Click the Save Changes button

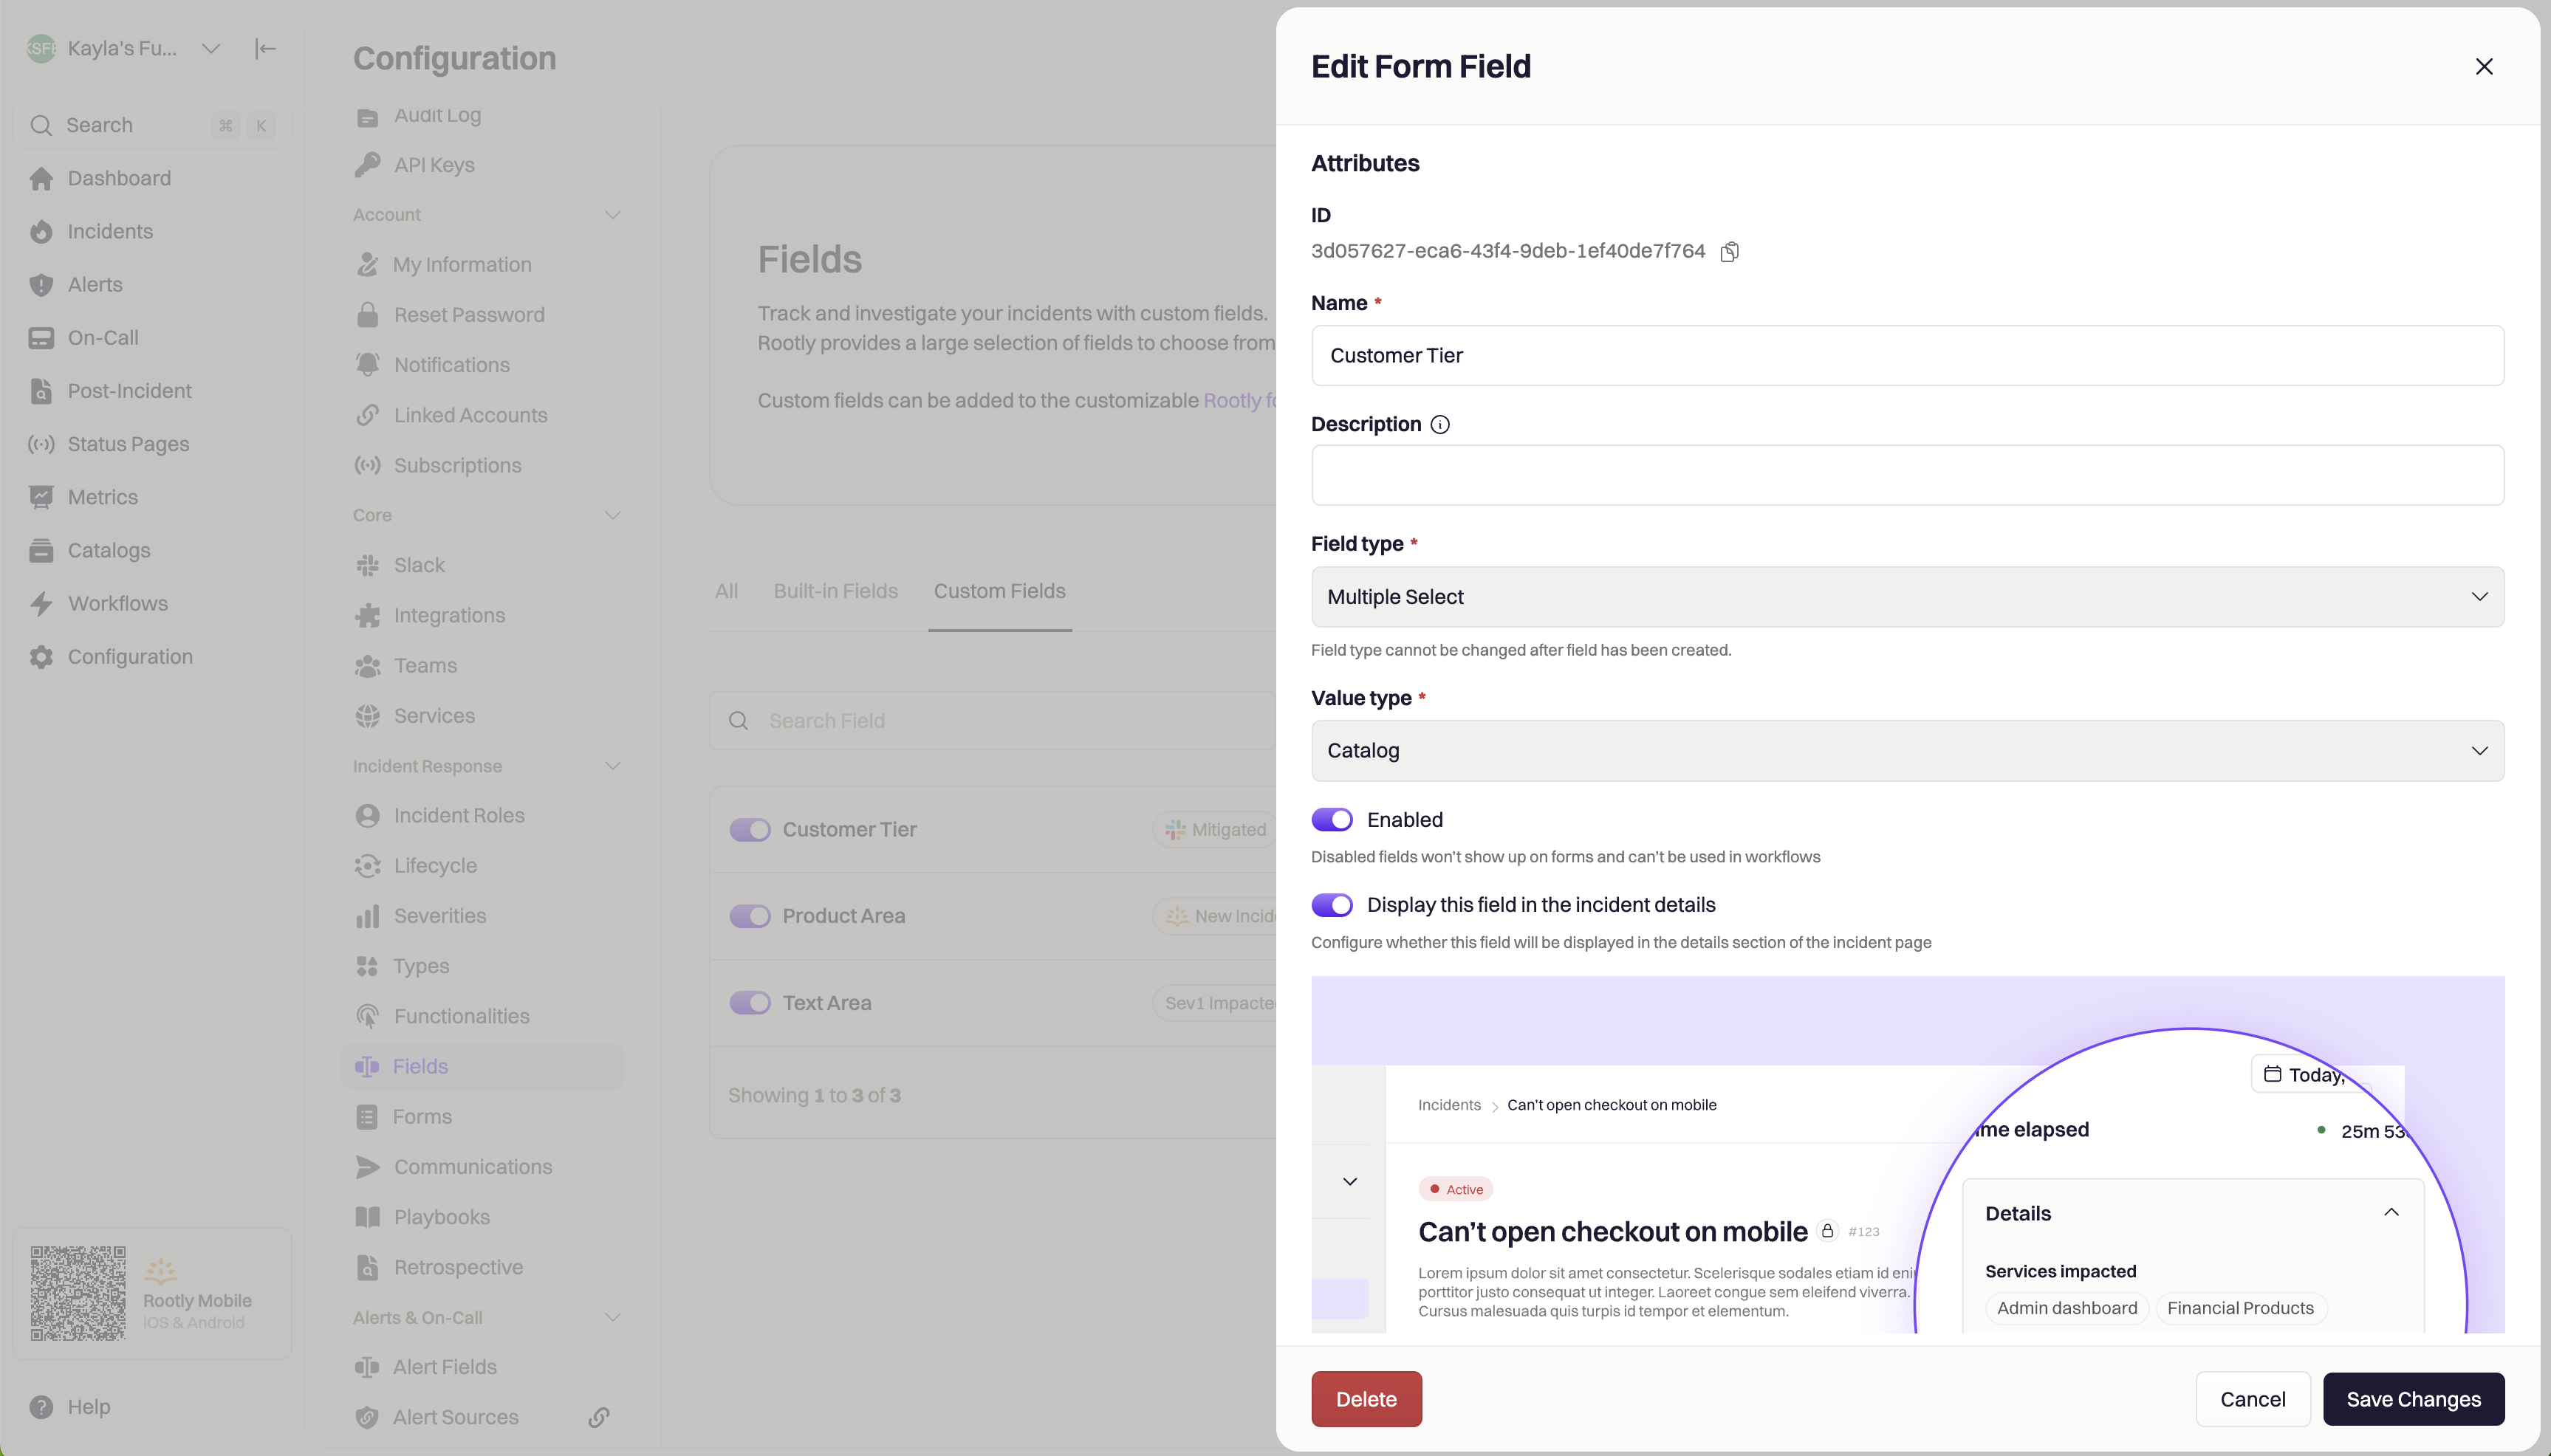[2413, 1399]
